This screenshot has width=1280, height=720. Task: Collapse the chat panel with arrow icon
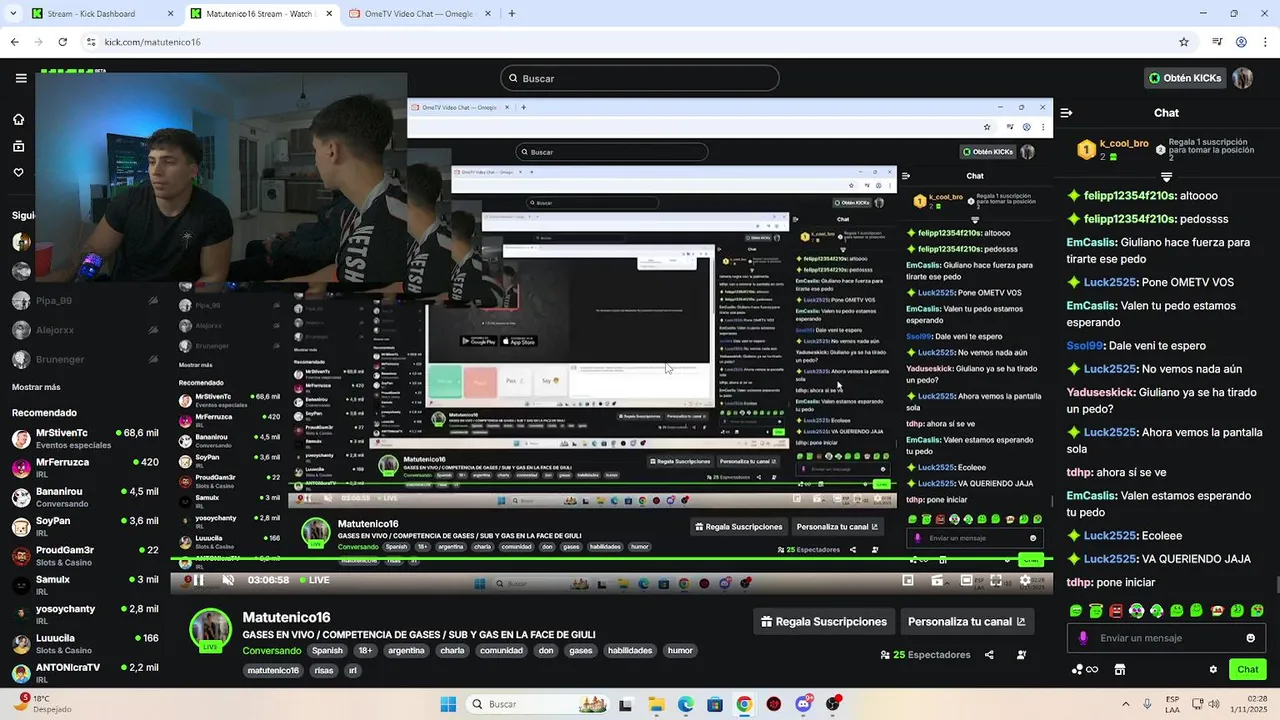1066,113
